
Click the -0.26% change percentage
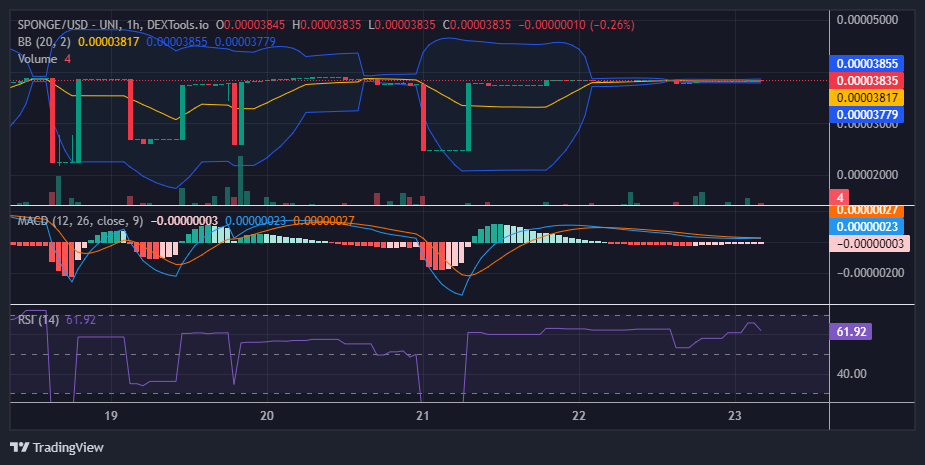point(612,25)
